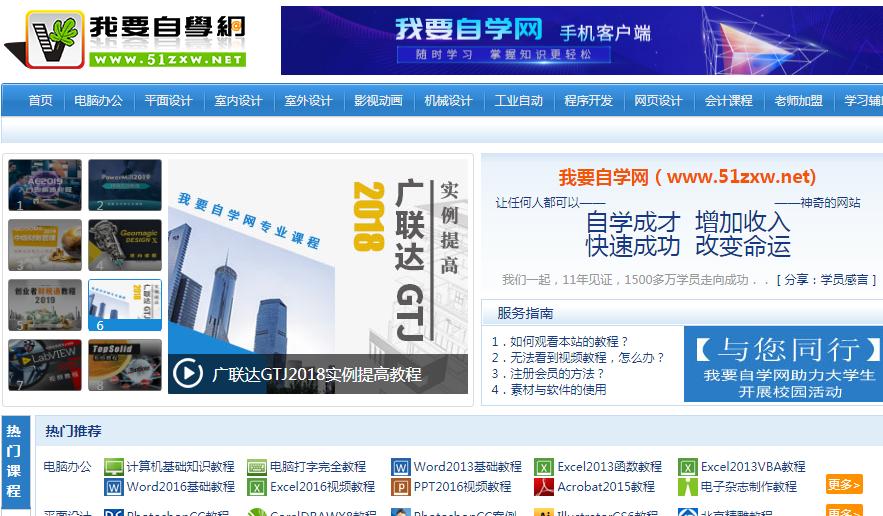Open the 电脑办公 menu
This screenshot has height=516, width=883.
99,101
